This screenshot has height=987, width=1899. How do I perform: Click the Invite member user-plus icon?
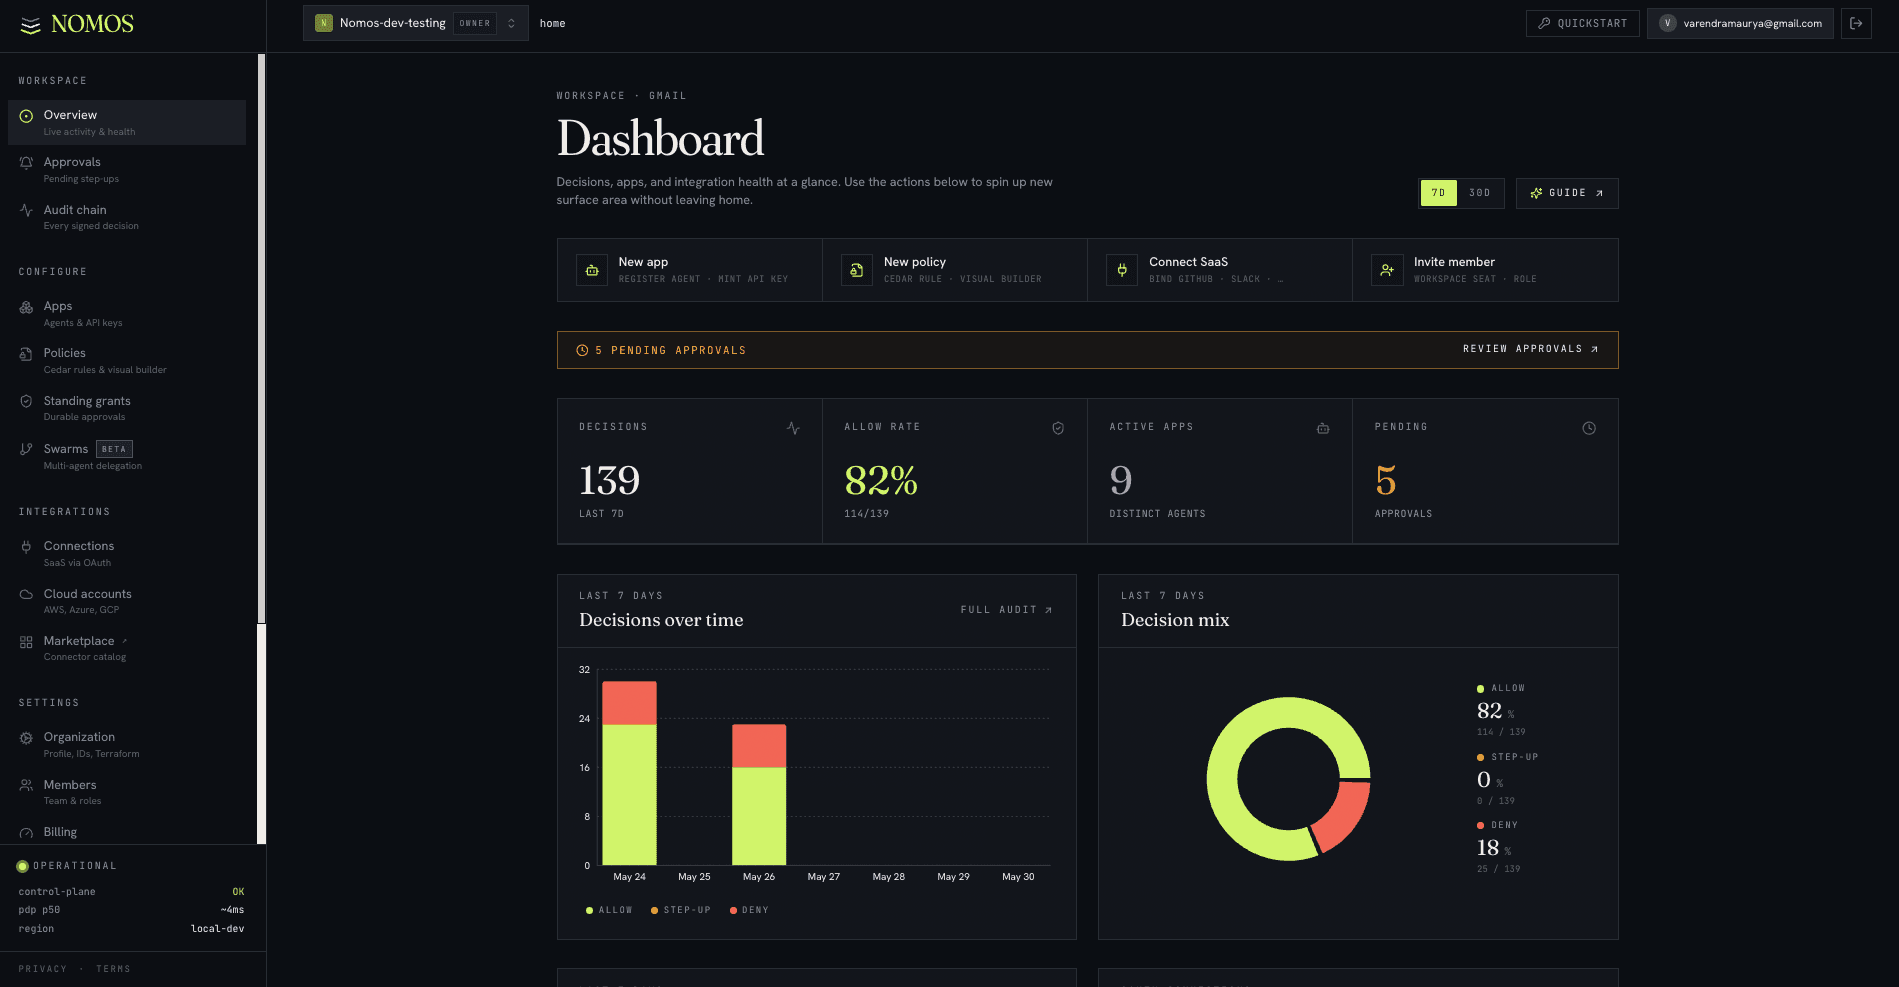[x=1387, y=270]
